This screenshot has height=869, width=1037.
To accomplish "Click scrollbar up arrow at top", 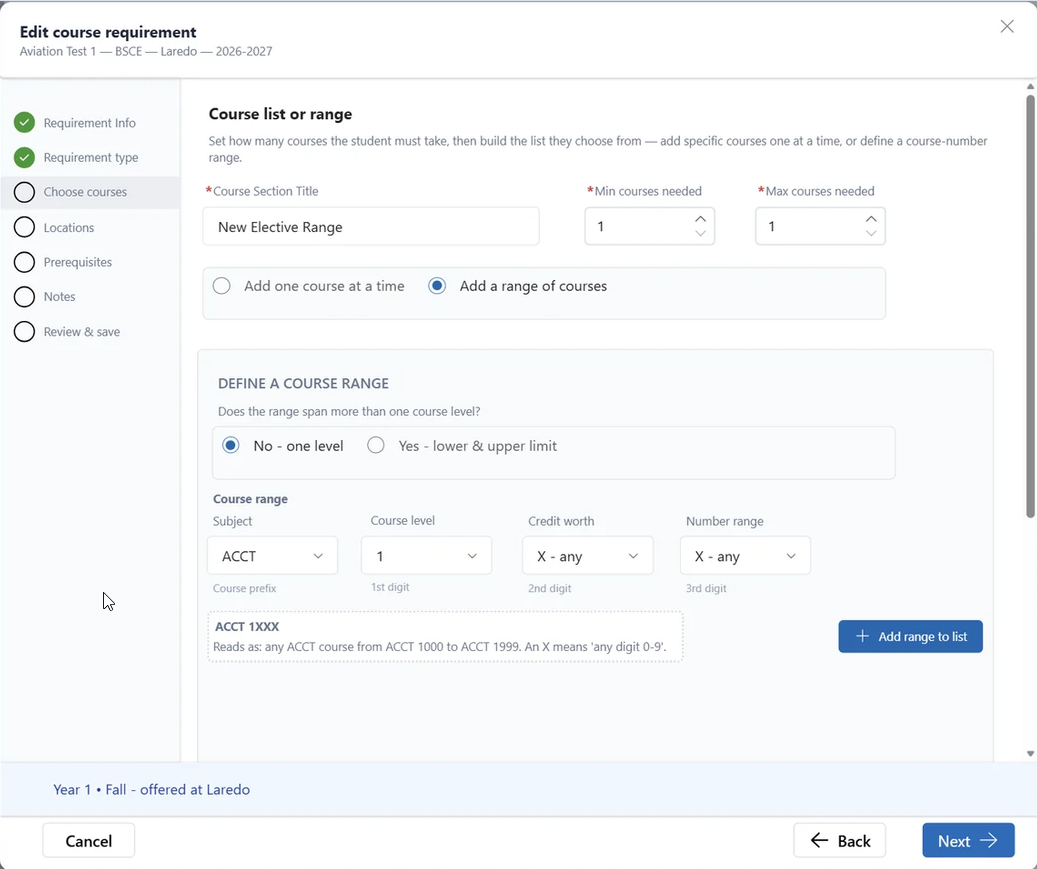I will tap(1030, 87).
